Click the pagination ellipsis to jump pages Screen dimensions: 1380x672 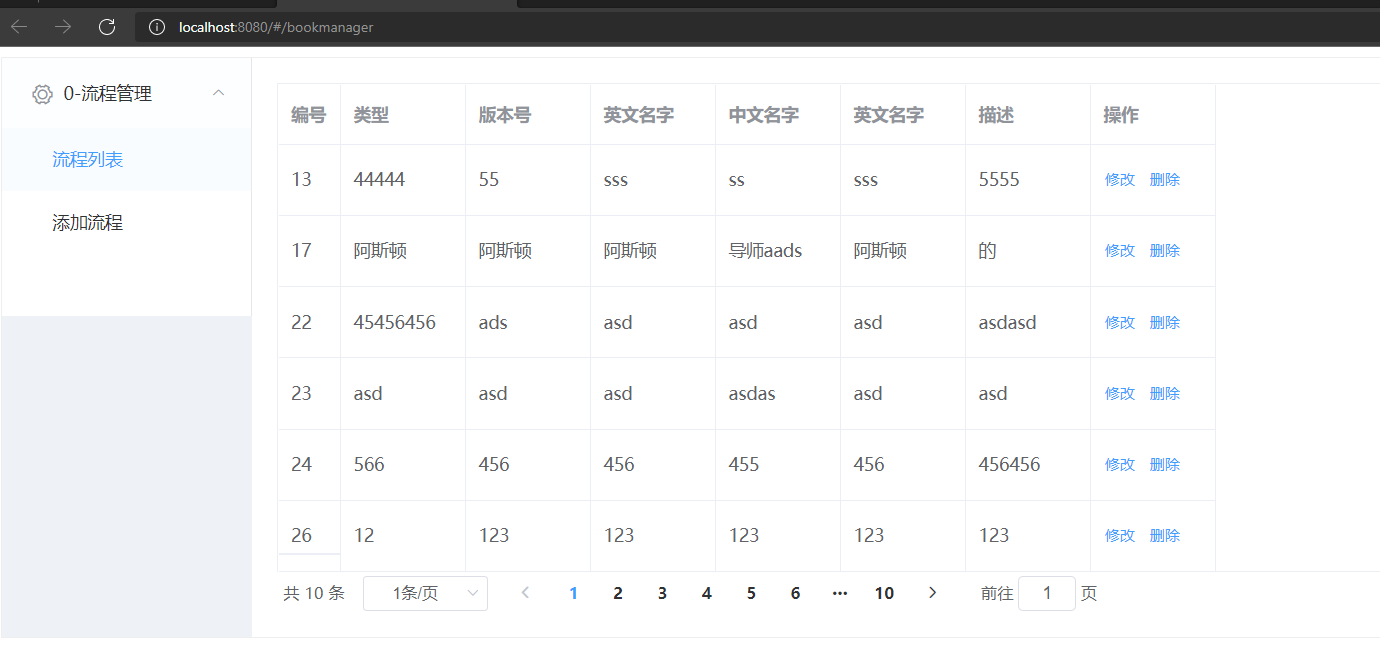point(840,593)
